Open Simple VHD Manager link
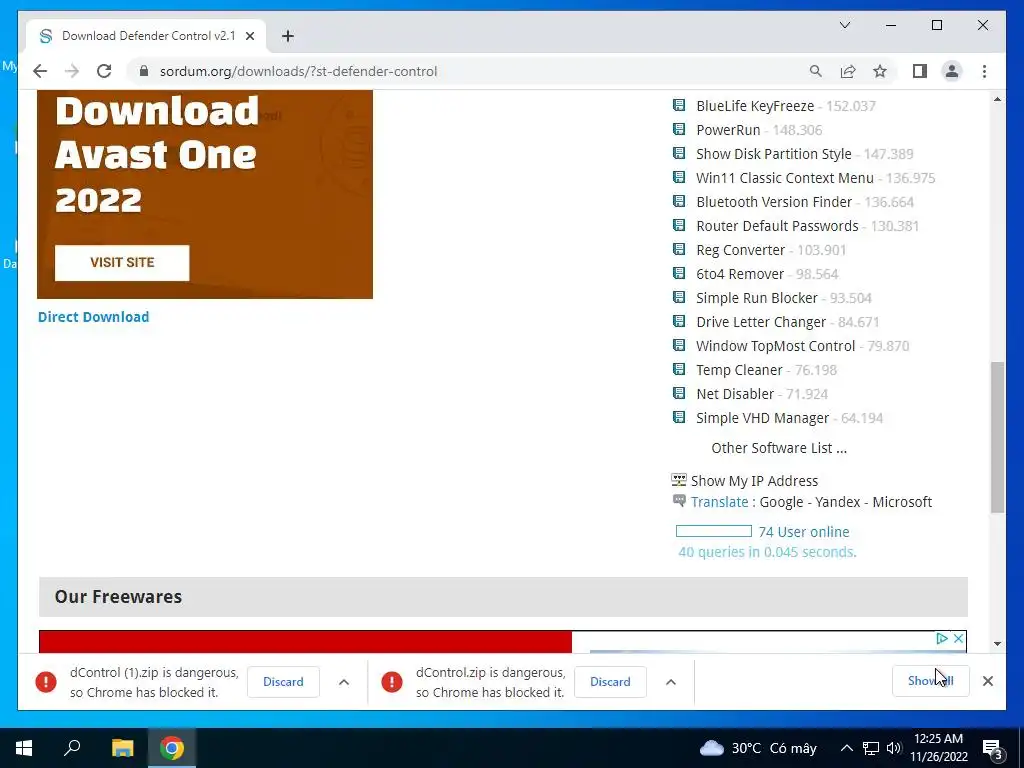Image resolution: width=1024 pixels, height=768 pixels. point(762,418)
